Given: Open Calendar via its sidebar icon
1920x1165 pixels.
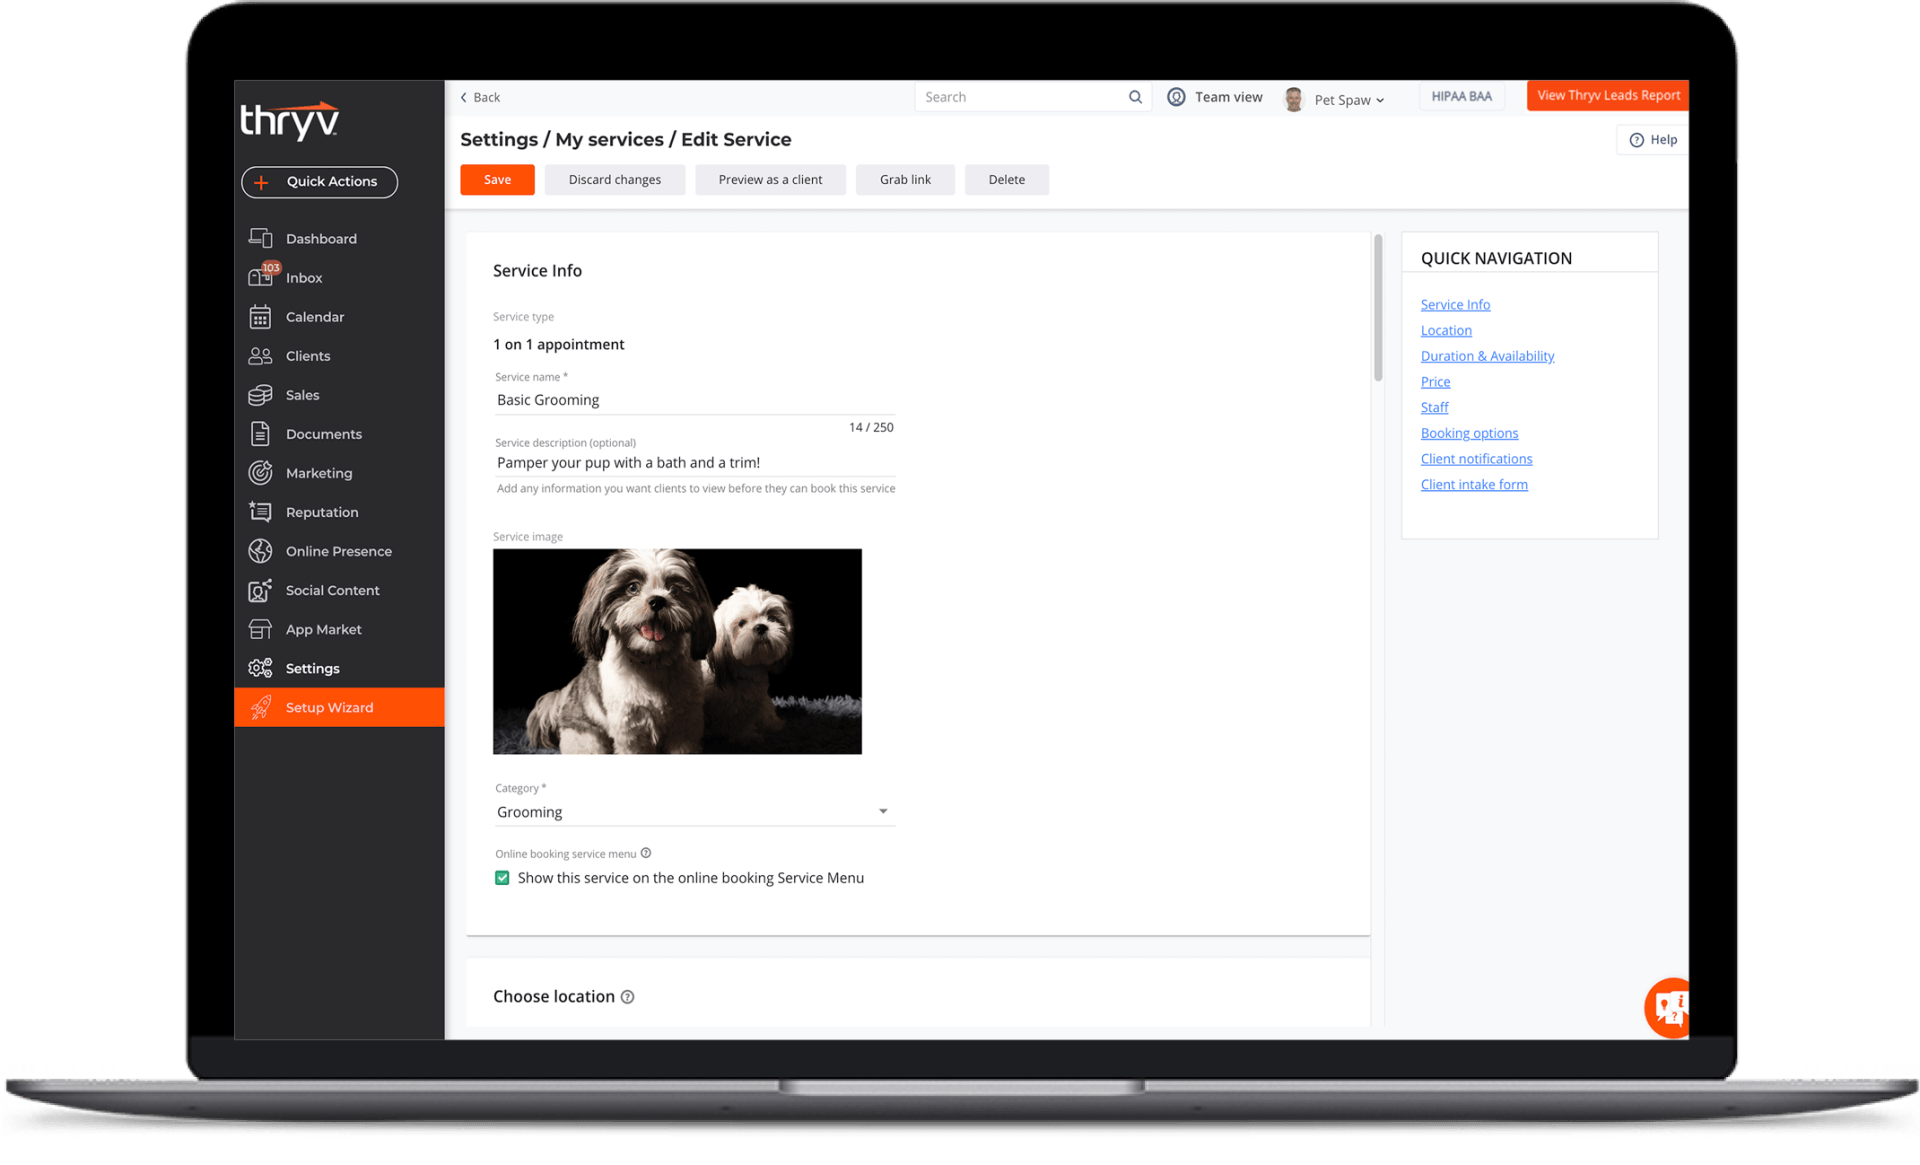Looking at the screenshot, I should [260, 317].
